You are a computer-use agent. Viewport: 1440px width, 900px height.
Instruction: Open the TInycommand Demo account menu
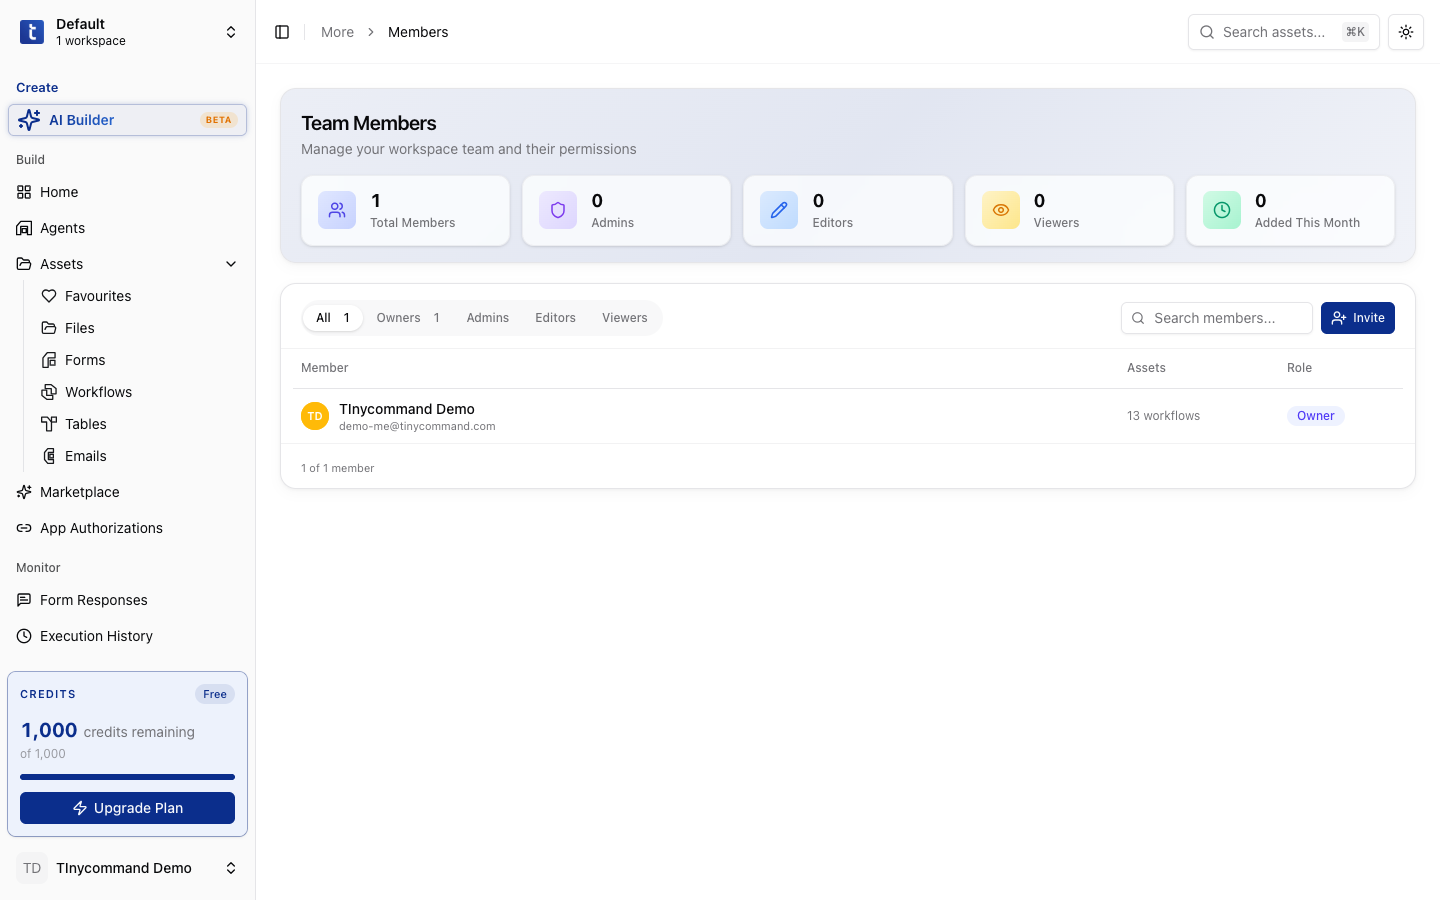[x=128, y=868]
